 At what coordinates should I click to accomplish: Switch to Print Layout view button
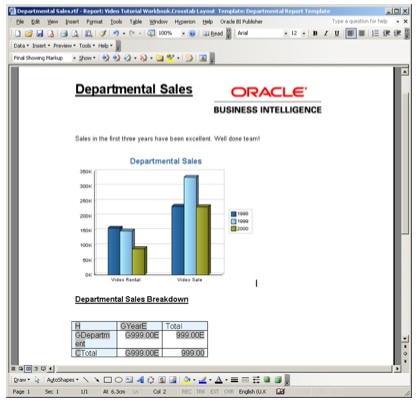coord(28,369)
